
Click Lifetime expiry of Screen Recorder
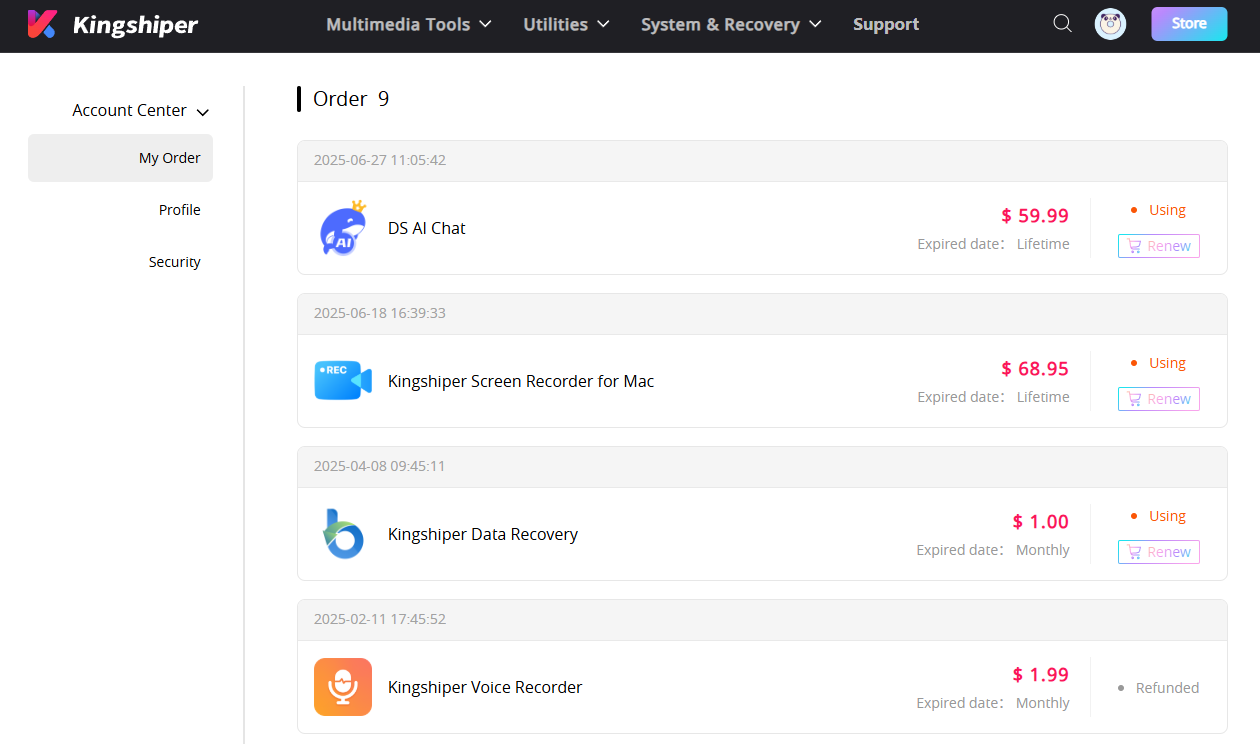(1043, 397)
